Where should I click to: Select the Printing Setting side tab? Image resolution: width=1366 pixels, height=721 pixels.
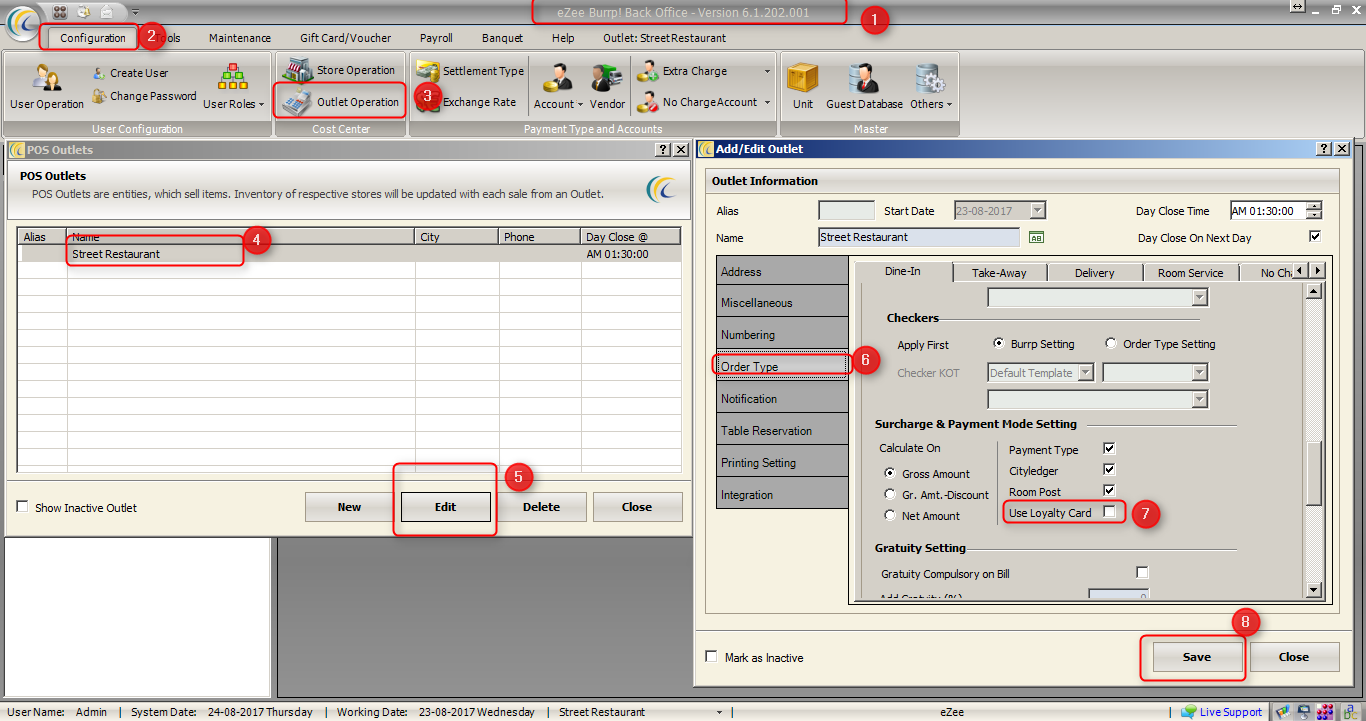tap(782, 463)
